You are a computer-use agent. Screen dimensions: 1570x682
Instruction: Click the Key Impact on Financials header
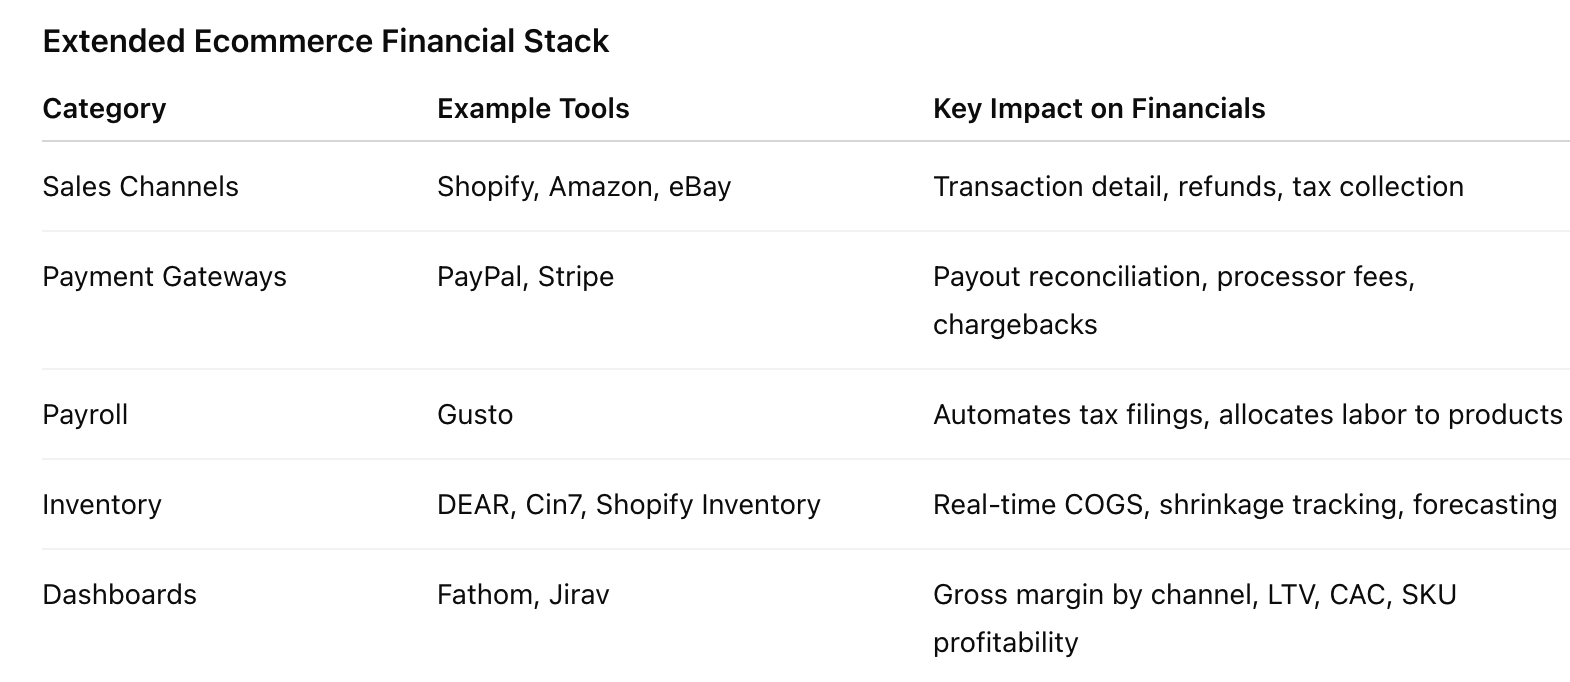click(x=1098, y=108)
